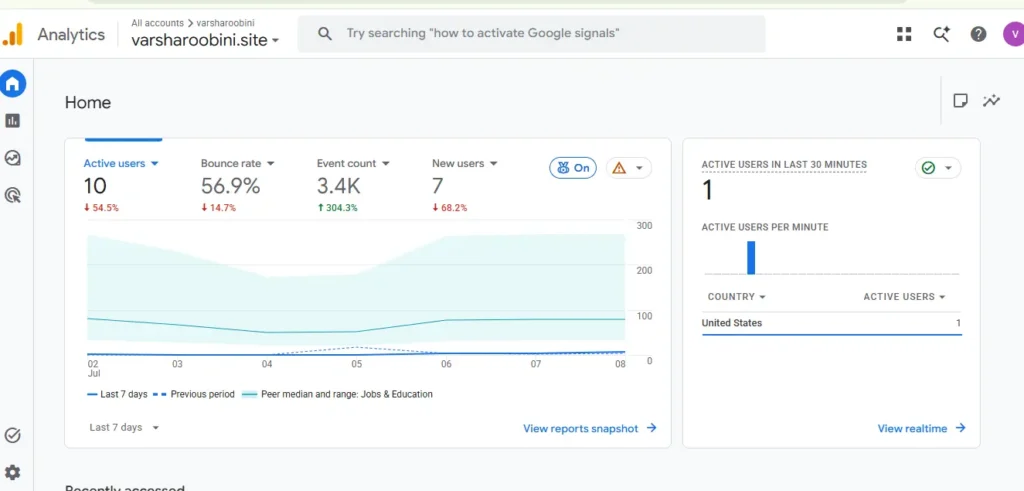The height and width of the screenshot is (491, 1024).
Task: Open the account avatar V
Action: click(1014, 34)
